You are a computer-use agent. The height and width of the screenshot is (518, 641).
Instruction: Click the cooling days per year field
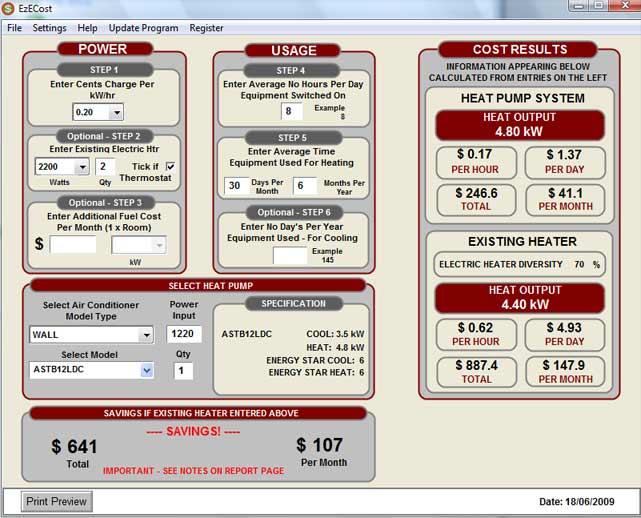290,255
